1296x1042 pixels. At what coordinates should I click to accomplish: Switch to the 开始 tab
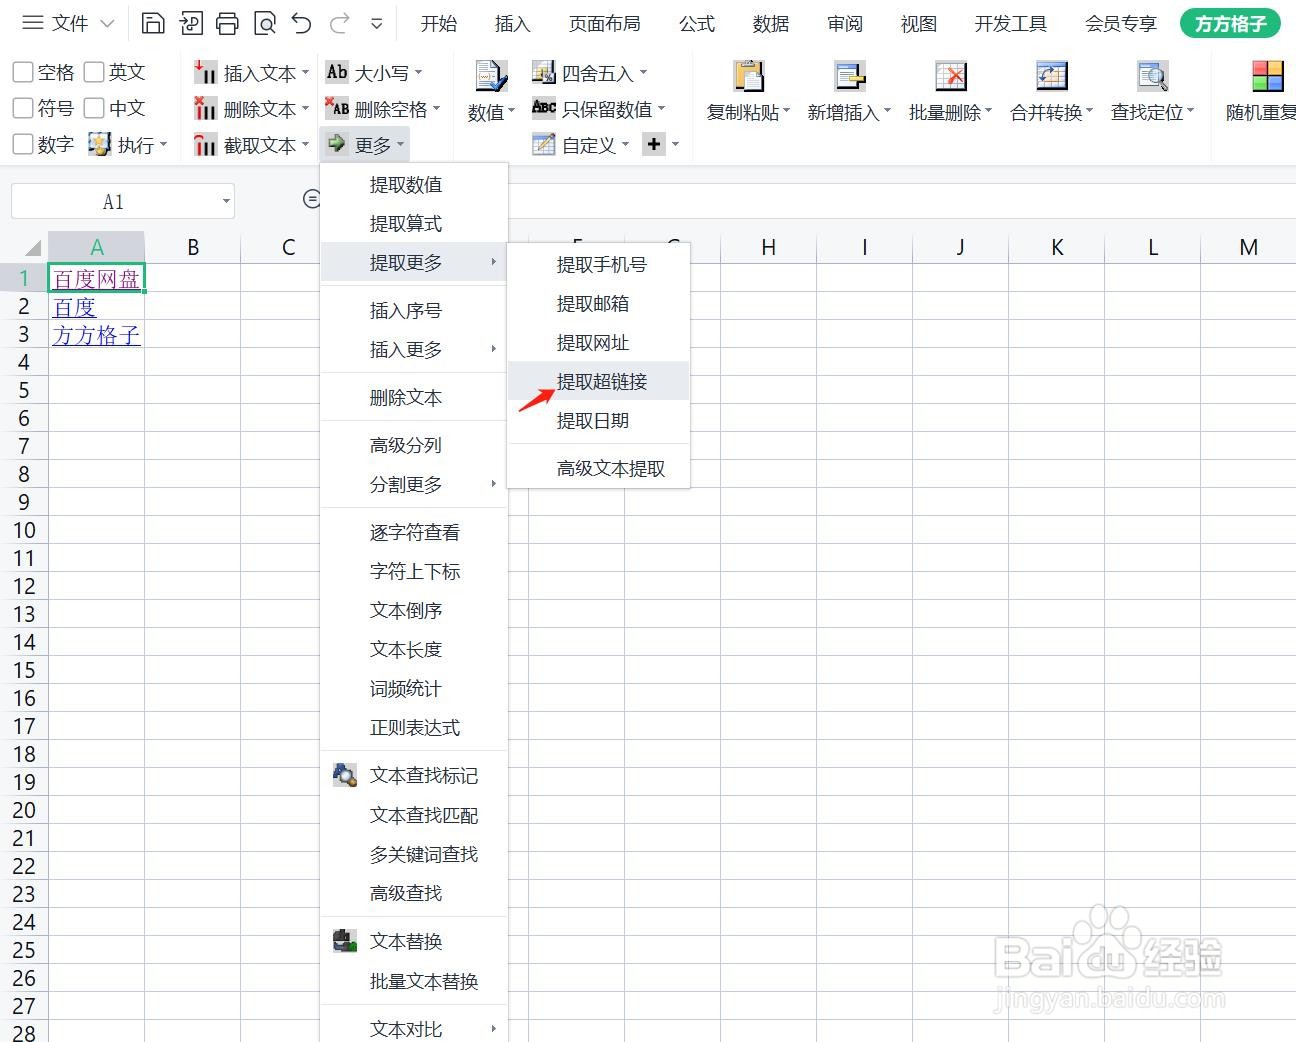click(x=438, y=23)
